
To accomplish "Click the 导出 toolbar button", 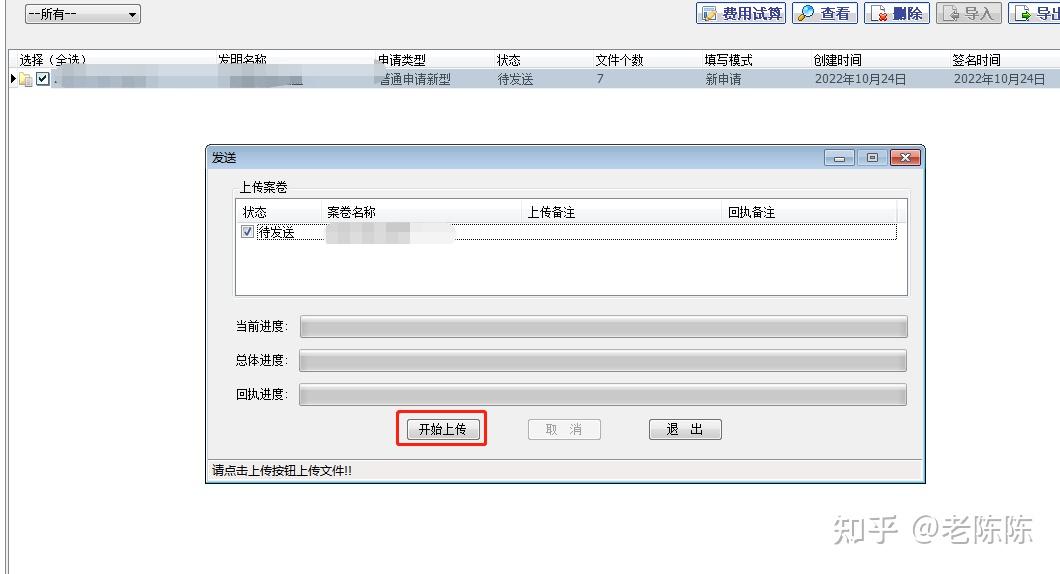I will (1034, 13).
